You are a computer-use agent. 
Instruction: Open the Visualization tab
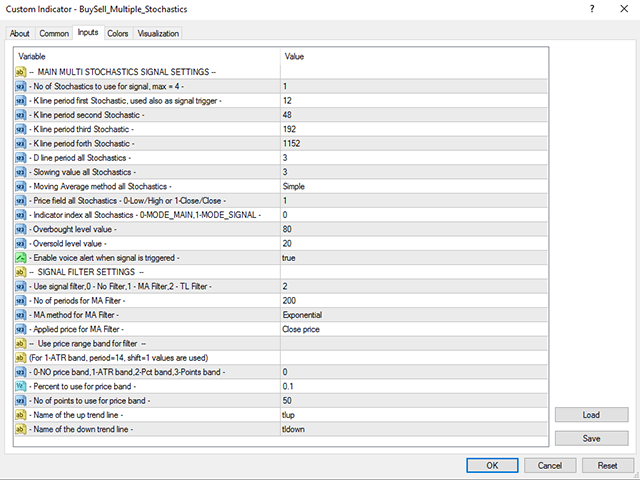click(x=158, y=33)
